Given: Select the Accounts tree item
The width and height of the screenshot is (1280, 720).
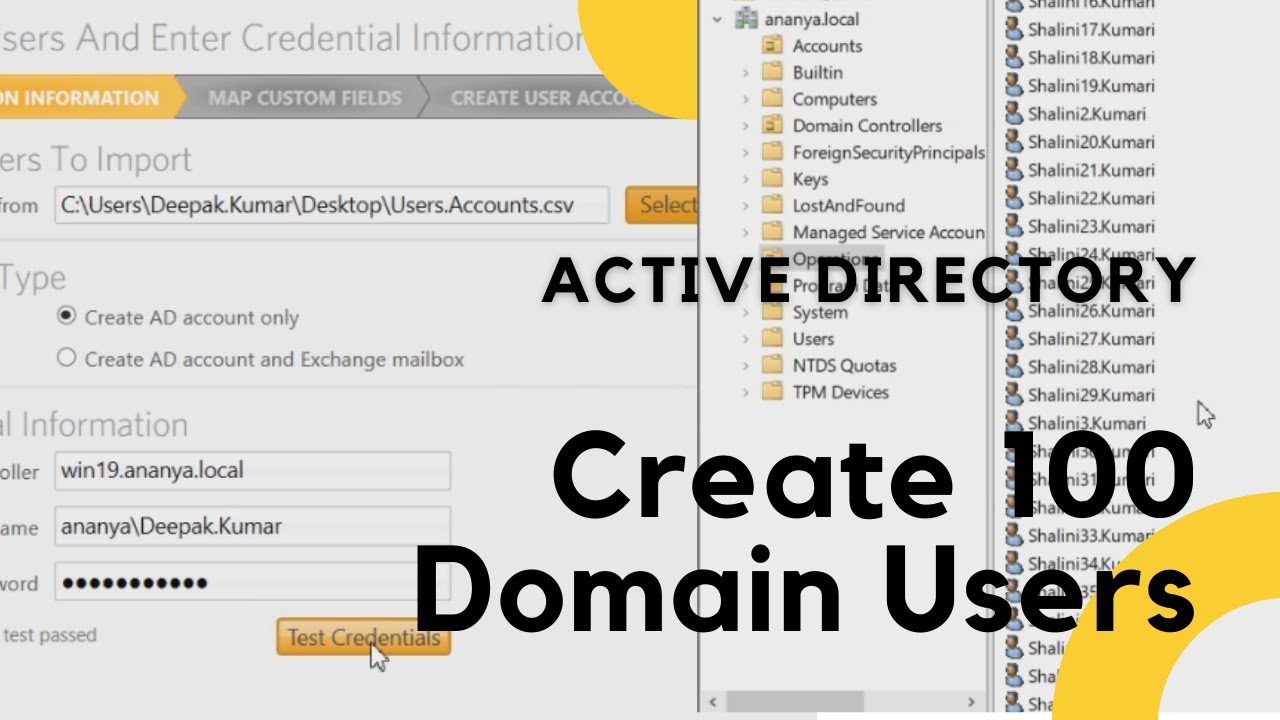Looking at the screenshot, I should tap(827, 46).
